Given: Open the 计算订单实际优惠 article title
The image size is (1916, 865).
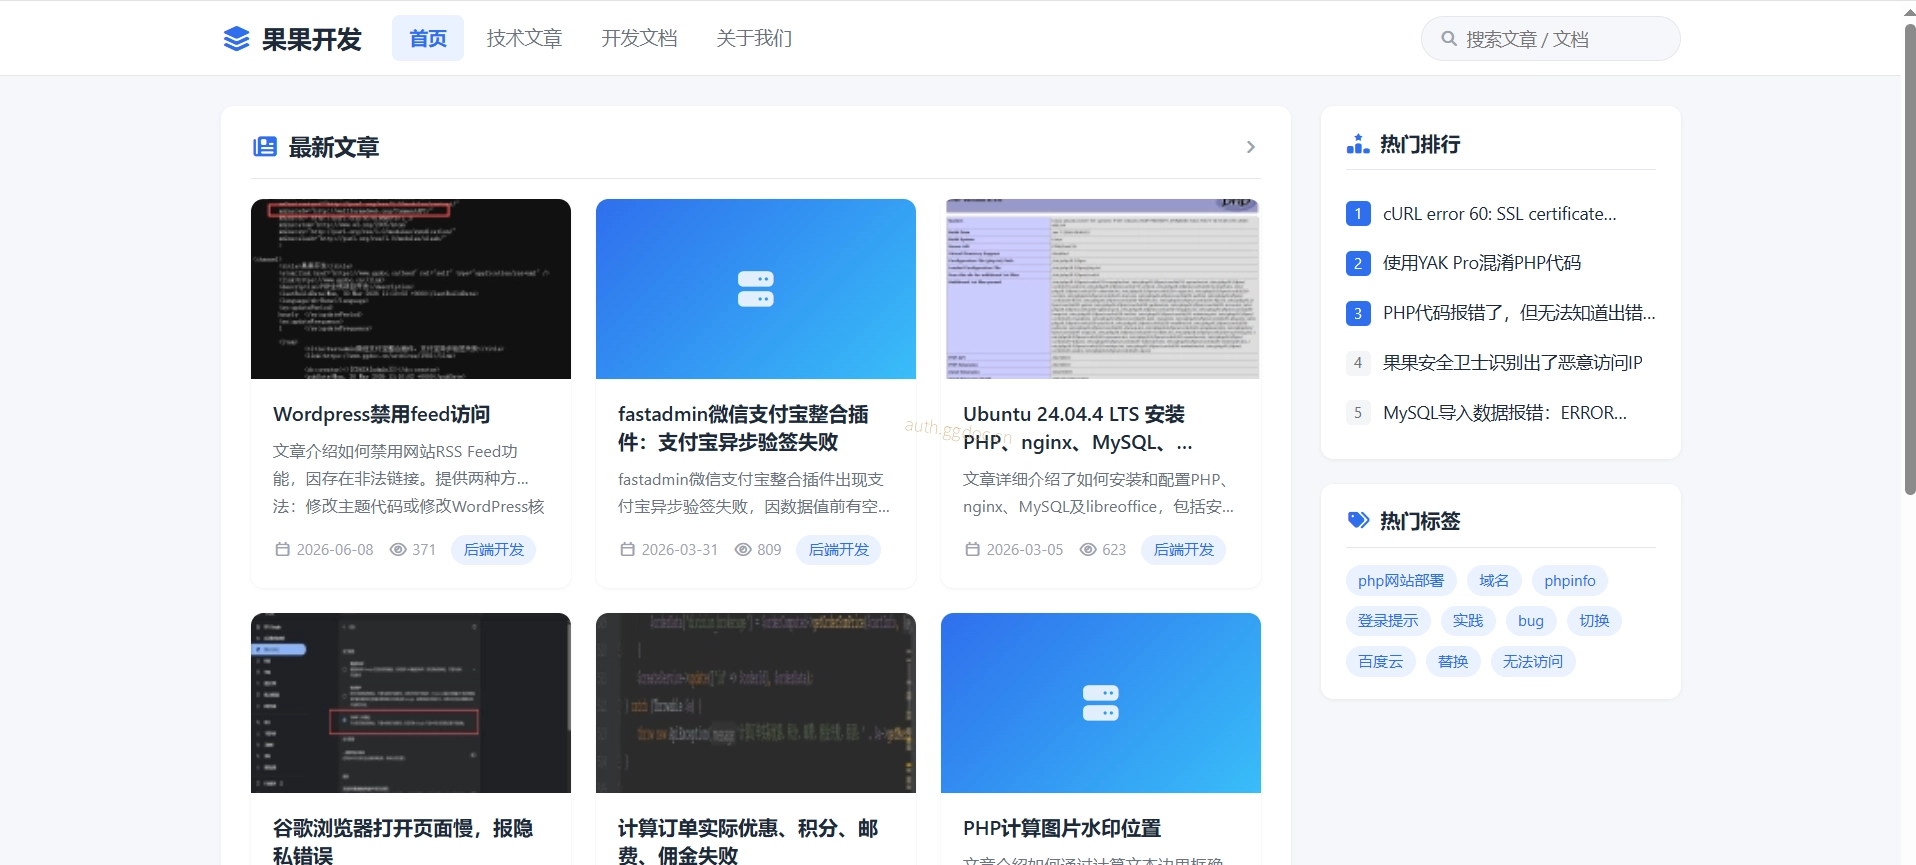Looking at the screenshot, I should [748, 841].
